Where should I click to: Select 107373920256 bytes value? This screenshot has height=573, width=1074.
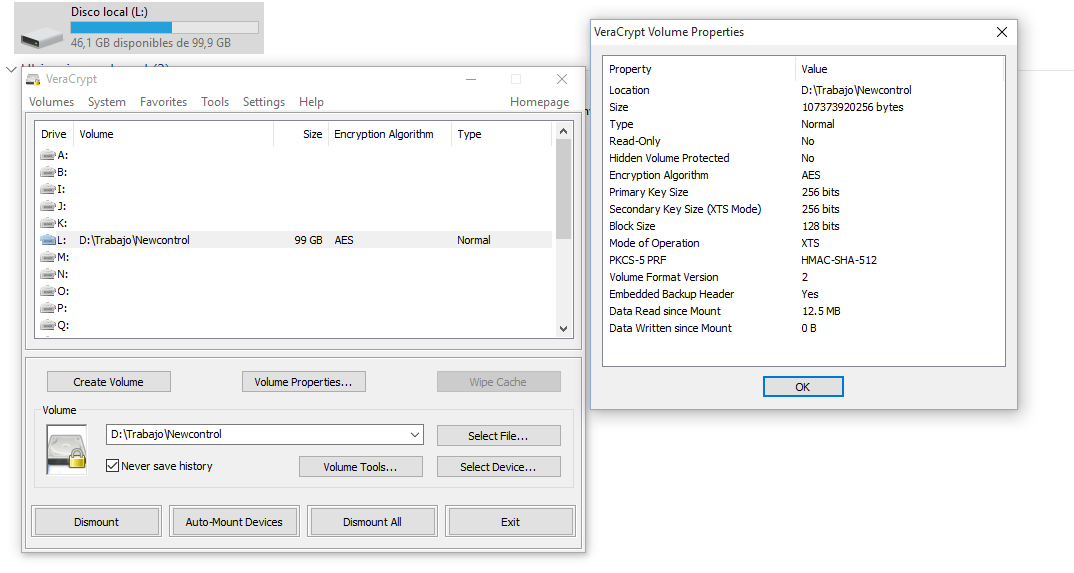coord(853,107)
